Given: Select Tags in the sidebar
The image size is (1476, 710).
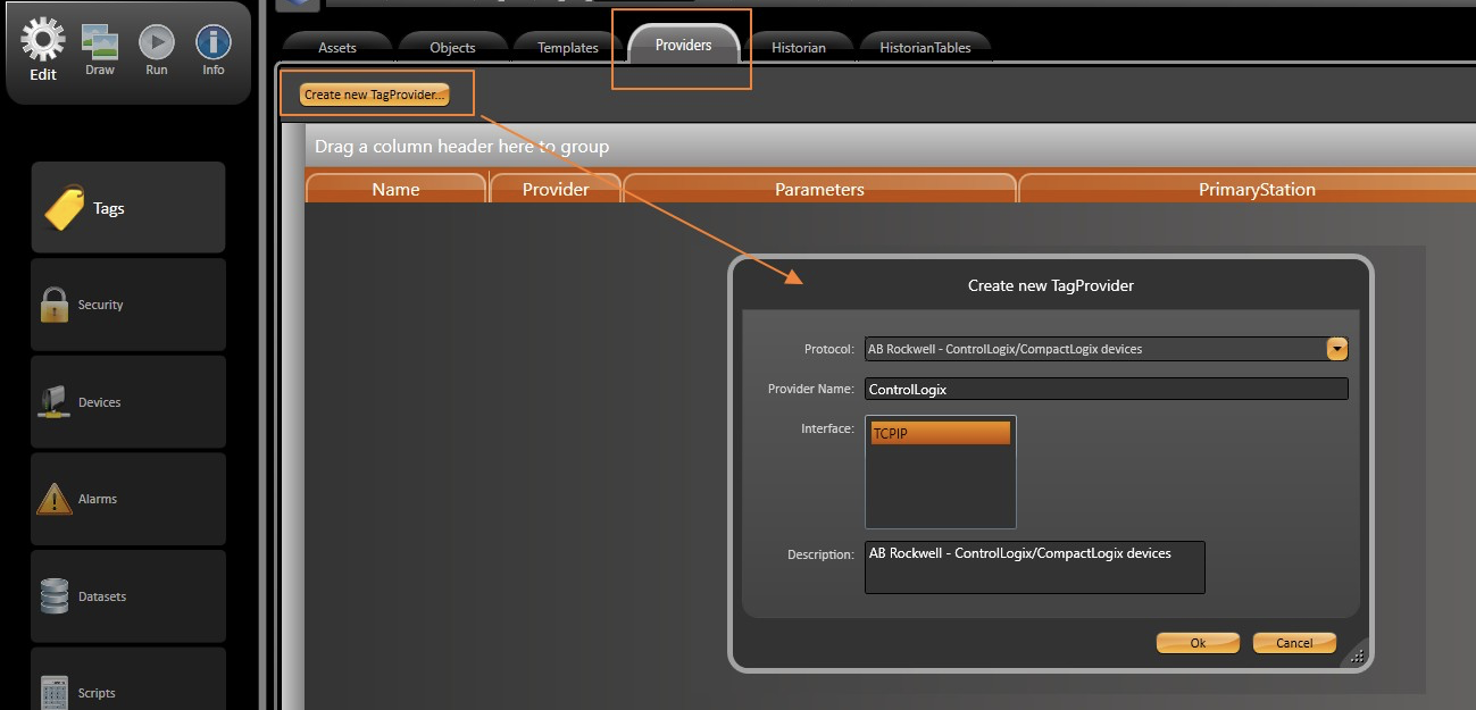Looking at the screenshot, I should tap(128, 208).
